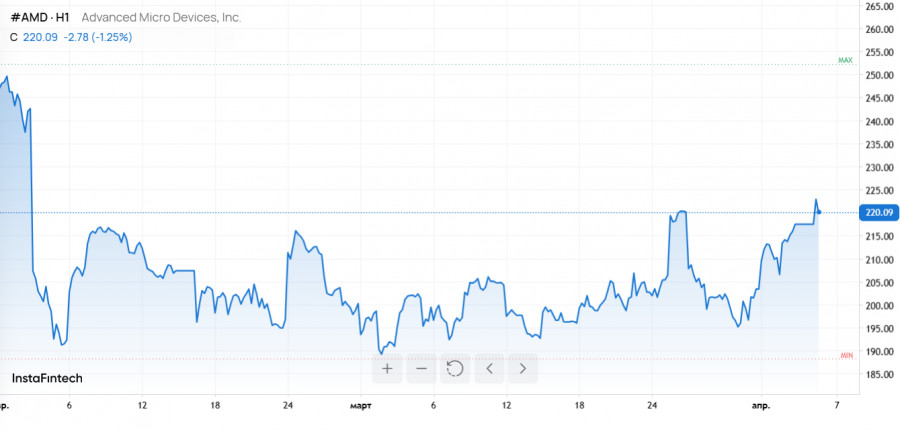The image size is (900, 432).
Task: Click the 185.00 price axis label
Action: pos(879,375)
